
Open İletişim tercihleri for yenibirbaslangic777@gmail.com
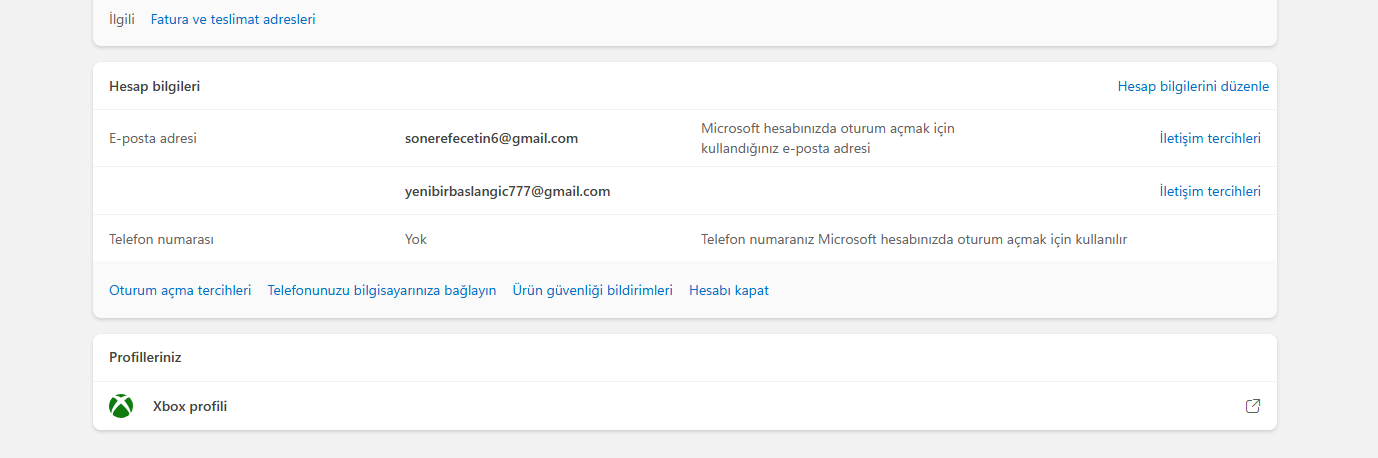click(x=1210, y=191)
